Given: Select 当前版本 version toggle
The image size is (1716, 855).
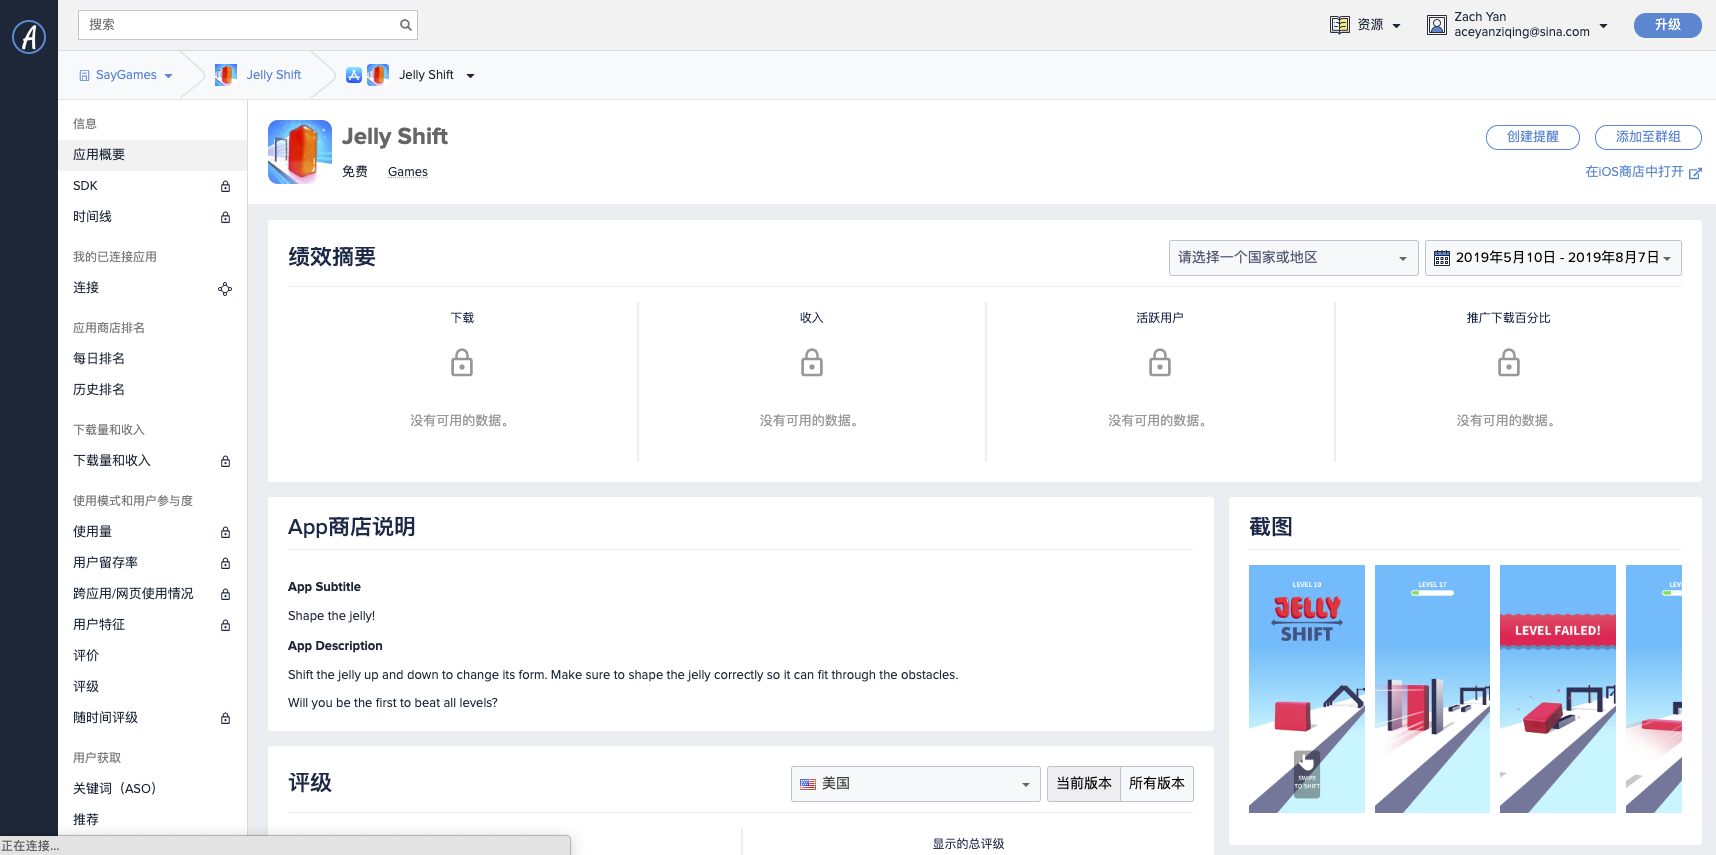Looking at the screenshot, I should click(1084, 784).
